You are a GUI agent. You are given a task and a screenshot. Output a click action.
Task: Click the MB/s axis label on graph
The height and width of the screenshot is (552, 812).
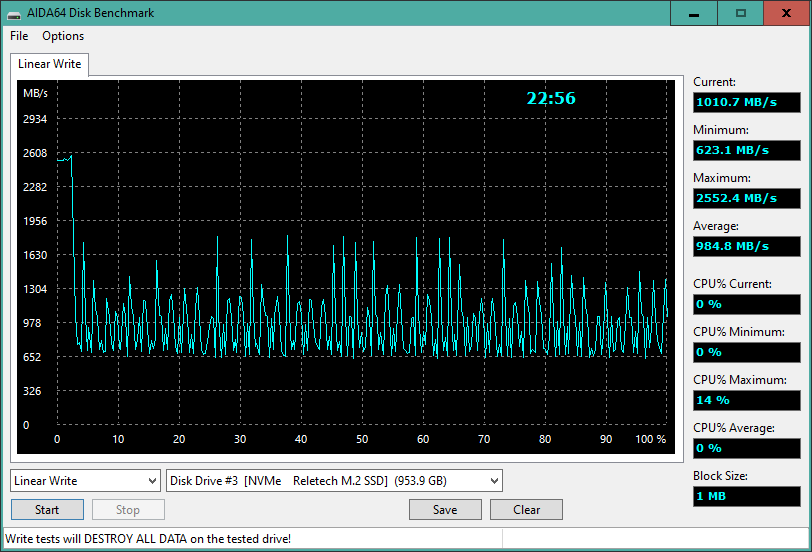pyautogui.click(x=35, y=93)
